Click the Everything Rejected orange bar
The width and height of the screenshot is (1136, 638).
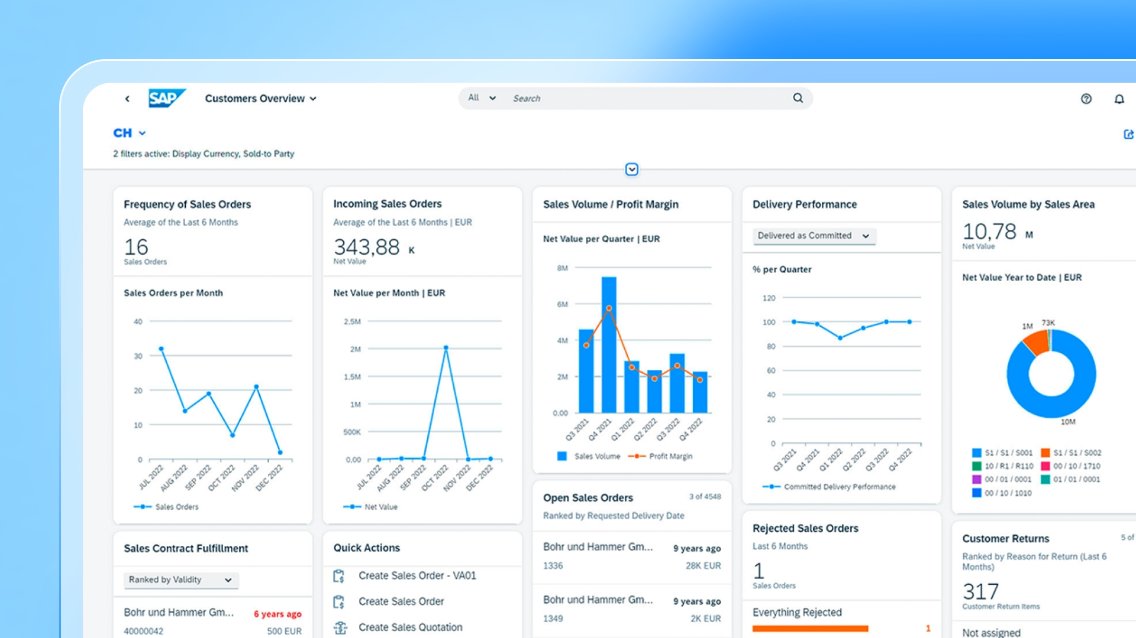click(810, 629)
